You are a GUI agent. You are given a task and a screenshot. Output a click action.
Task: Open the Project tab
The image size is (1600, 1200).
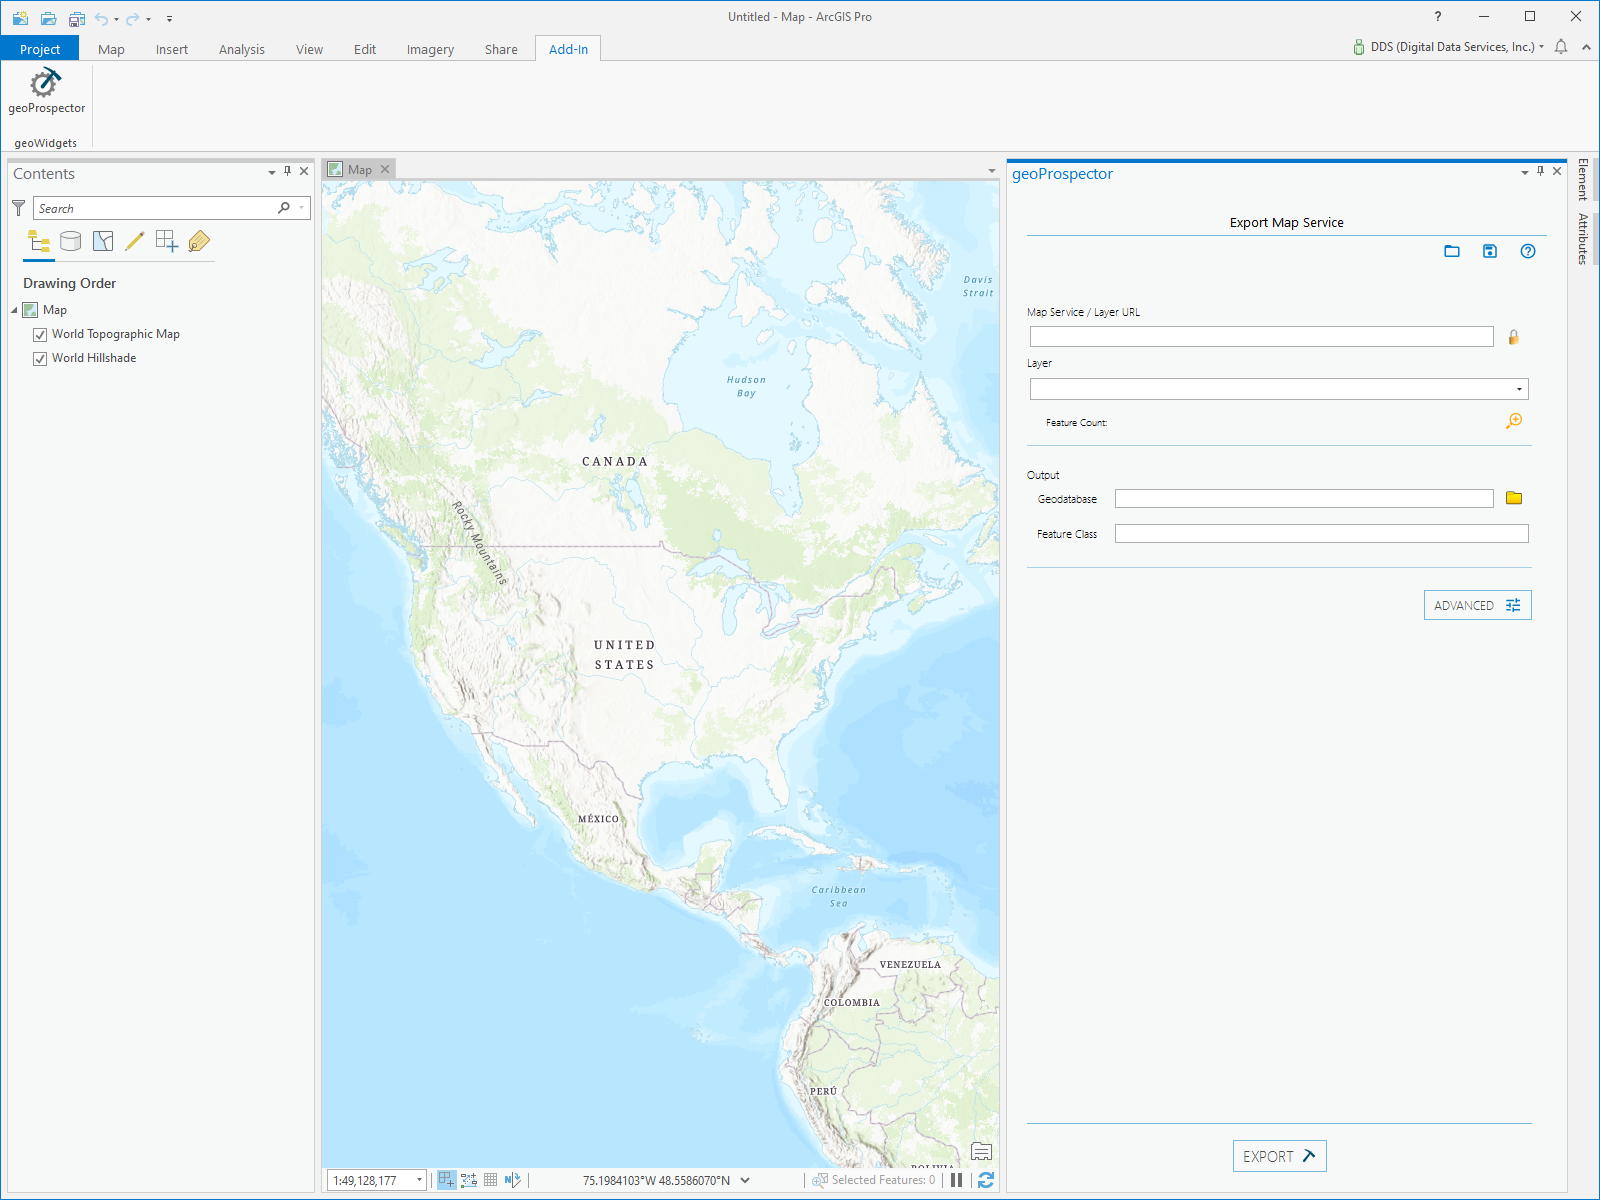pos(40,49)
